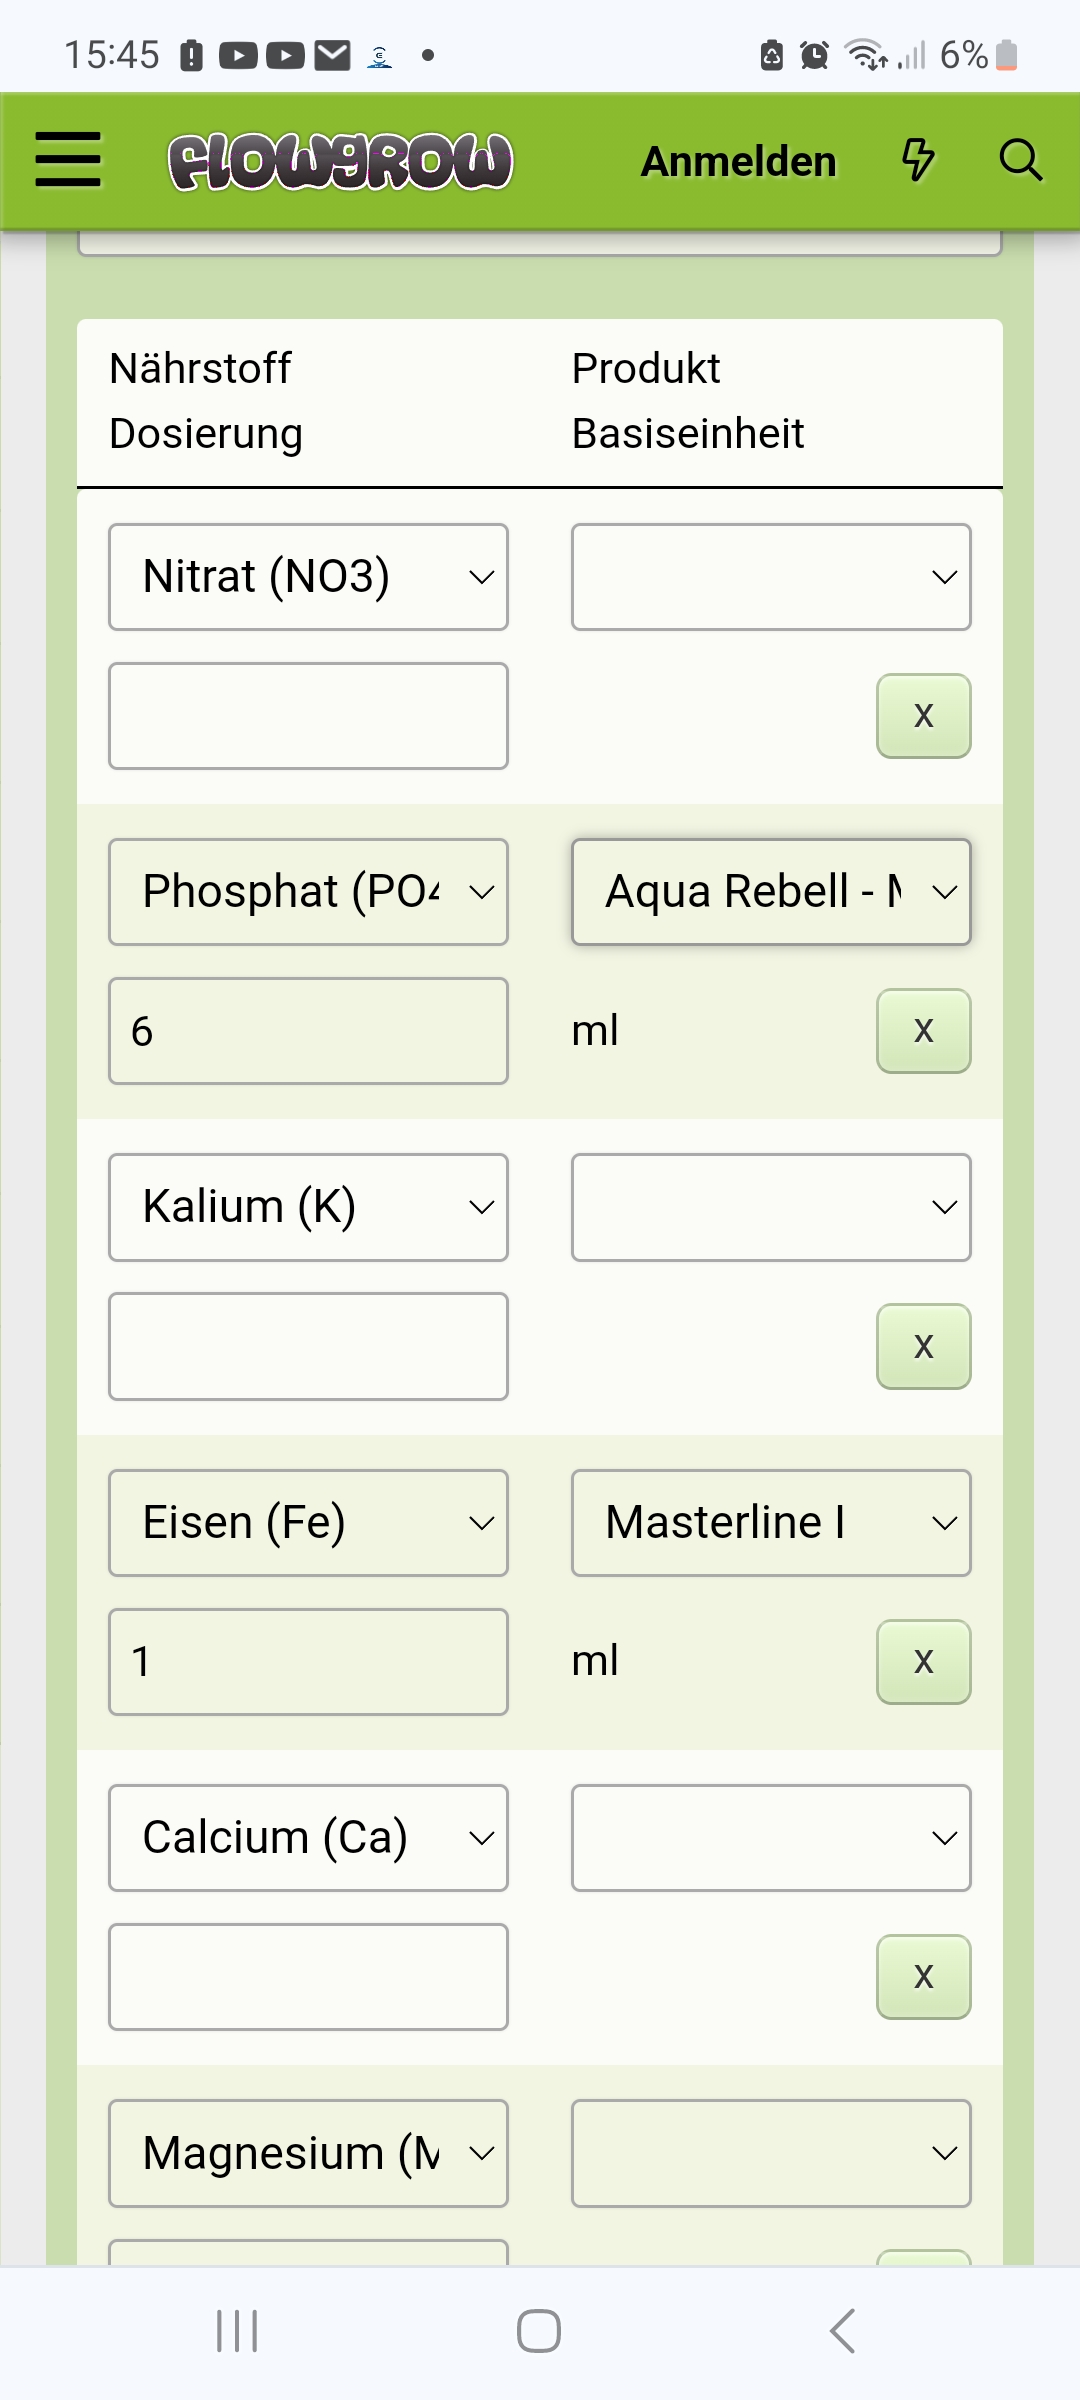Open the Nitrat (NO3) nutrient dropdown
The width and height of the screenshot is (1080, 2400).
click(x=308, y=577)
